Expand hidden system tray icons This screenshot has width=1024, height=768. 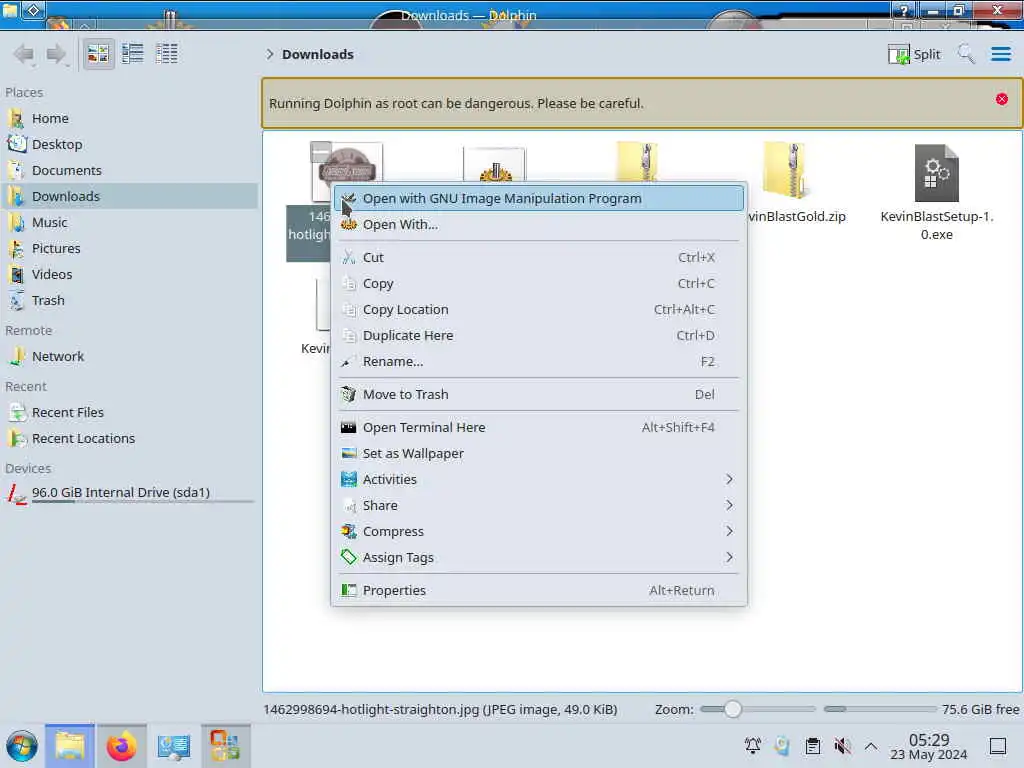[871, 746]
